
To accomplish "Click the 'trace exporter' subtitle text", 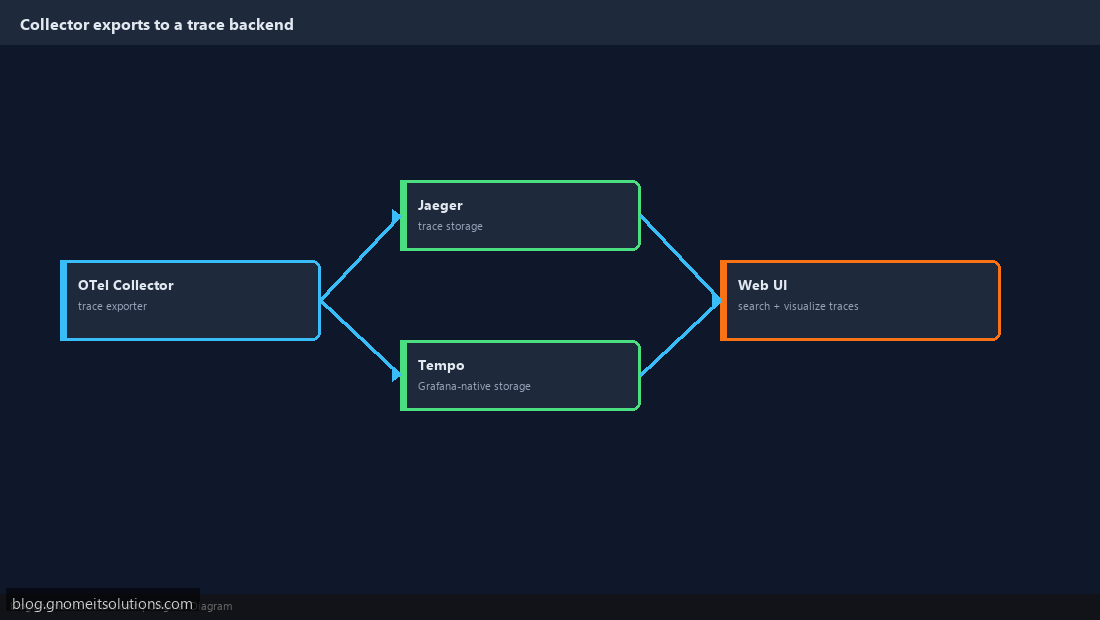I will click(x=112, y=306).
